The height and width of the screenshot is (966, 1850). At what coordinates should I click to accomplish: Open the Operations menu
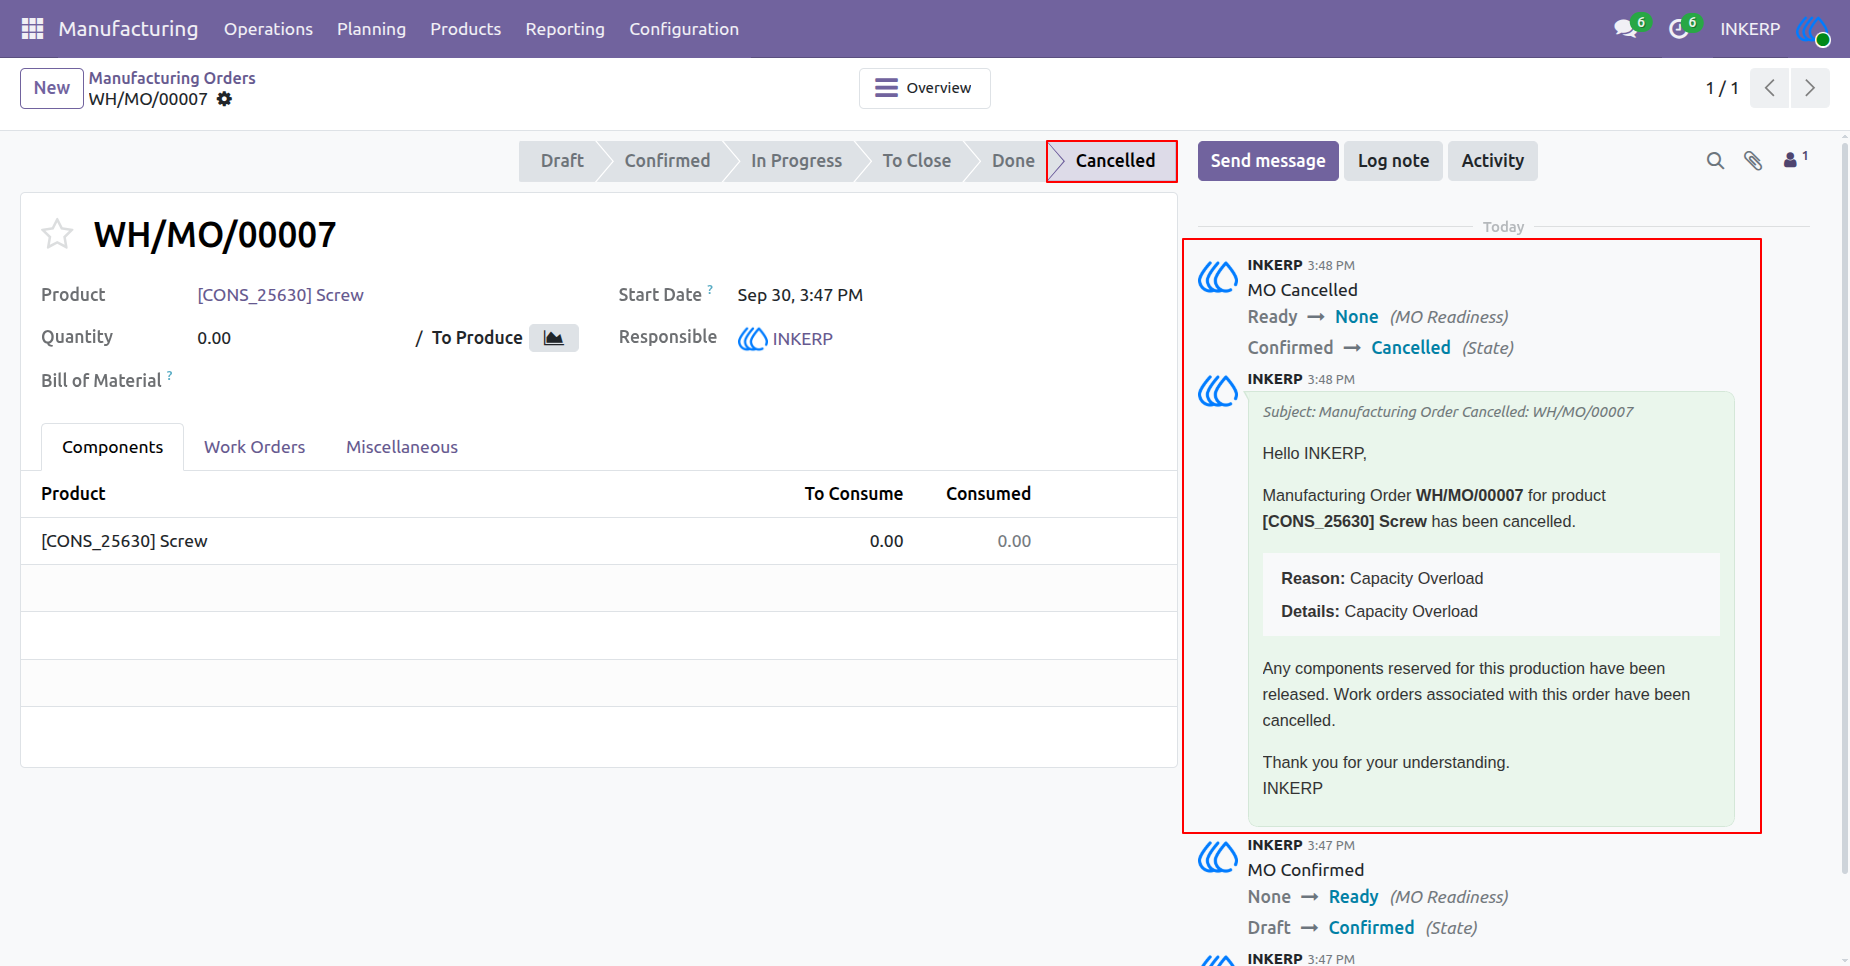pyautogui.click(x=268, y=29)
